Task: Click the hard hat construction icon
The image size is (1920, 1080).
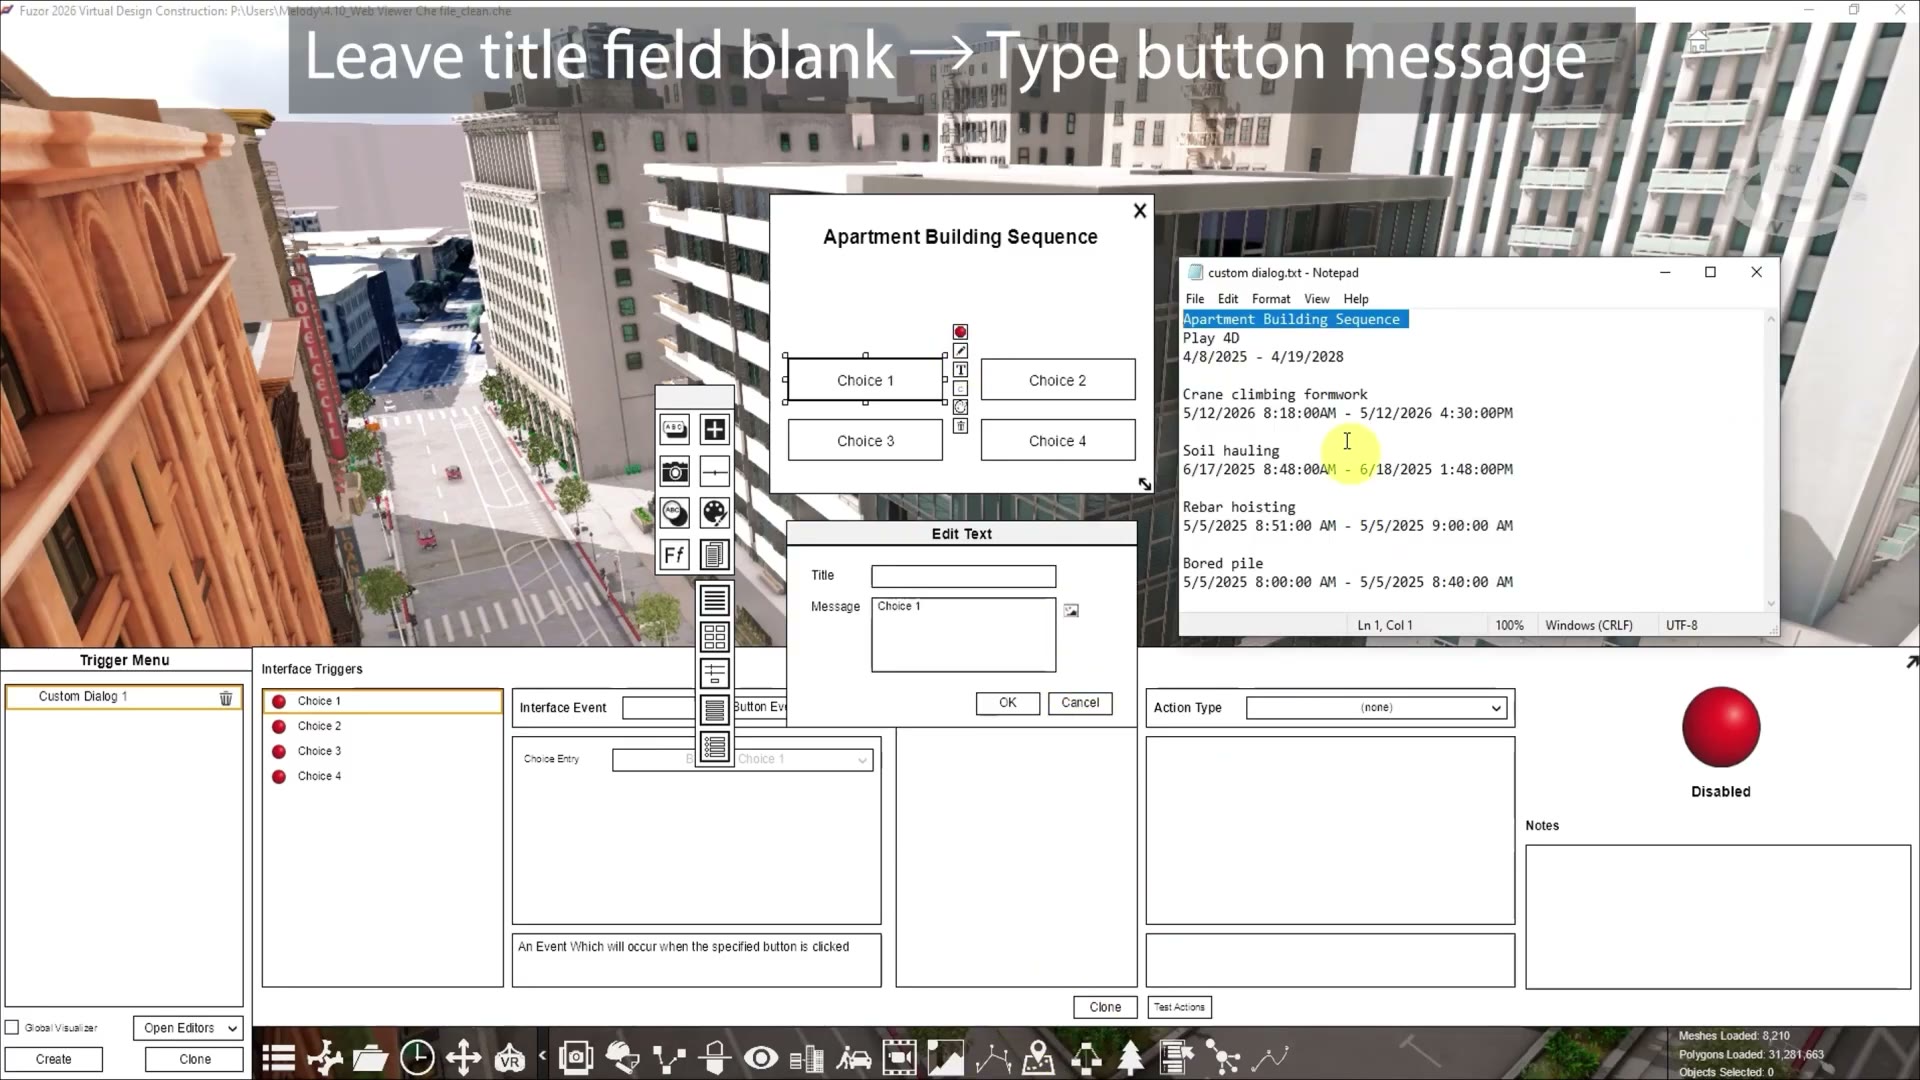Action: point(622,1057)
